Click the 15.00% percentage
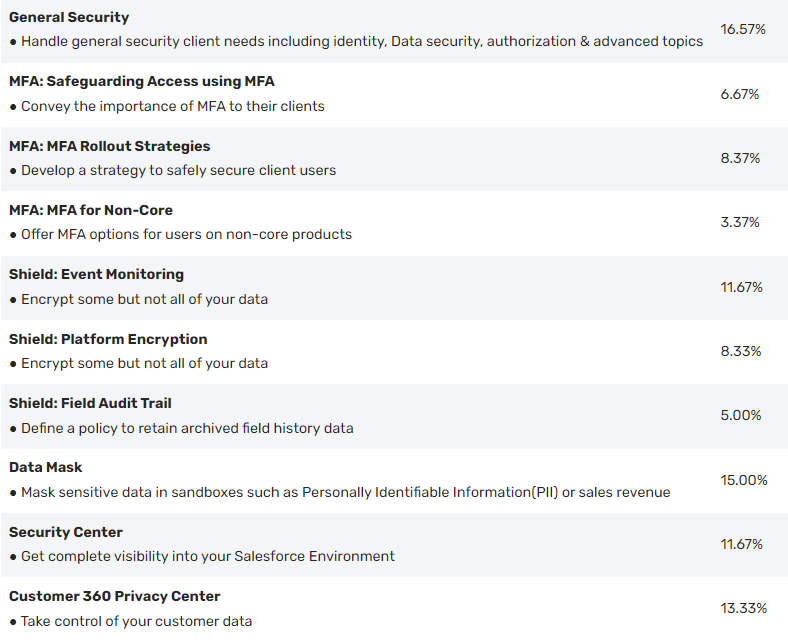The width and height of the screenshot is (788, 642). point(744,480)
